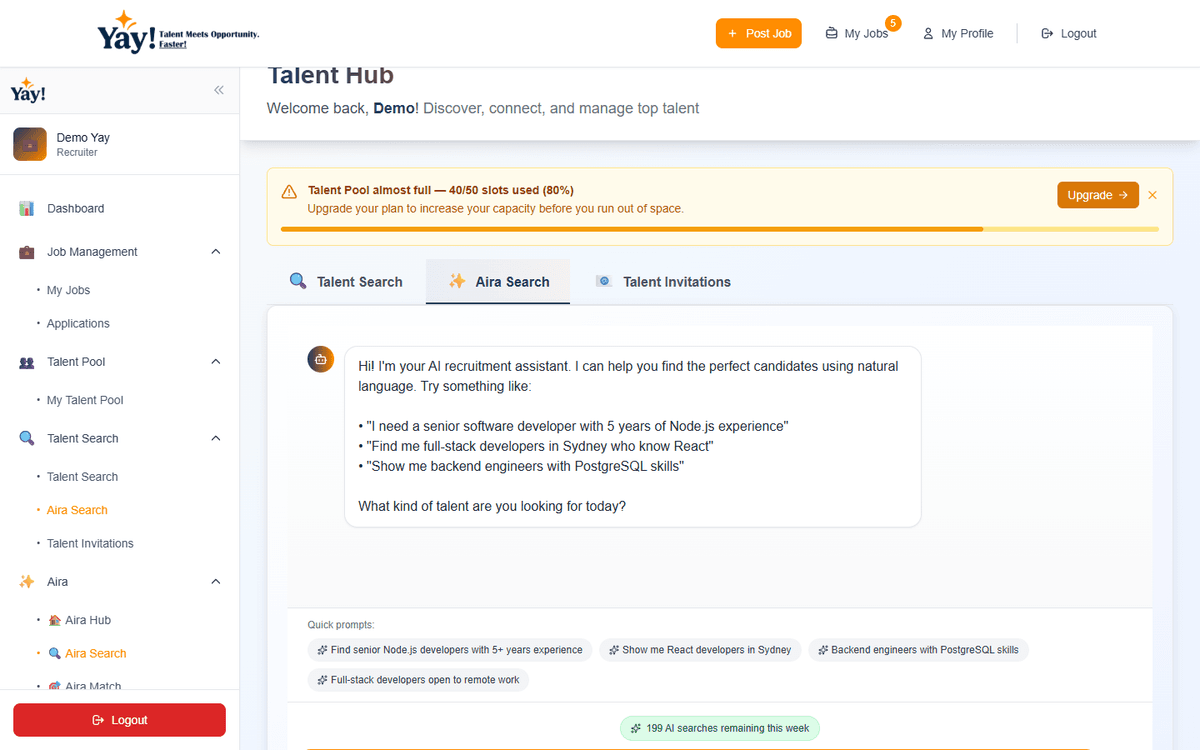The width and height of the screenshot is (1200, 750).
Task: Click the warning triangle icon in the upgrade banner
Action: (x=289, y=190)
